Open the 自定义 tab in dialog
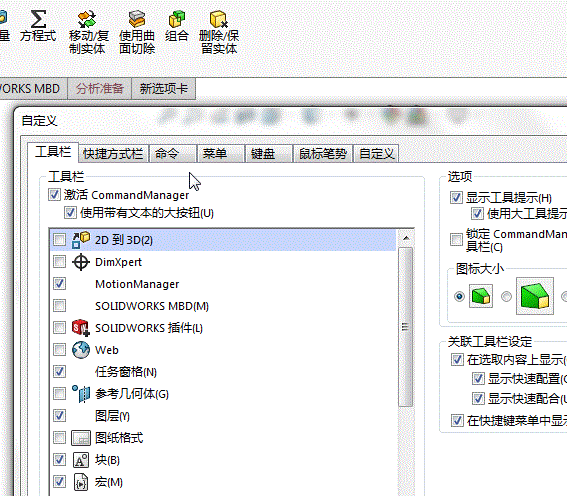The image size is (567, 496). (376, 154)
